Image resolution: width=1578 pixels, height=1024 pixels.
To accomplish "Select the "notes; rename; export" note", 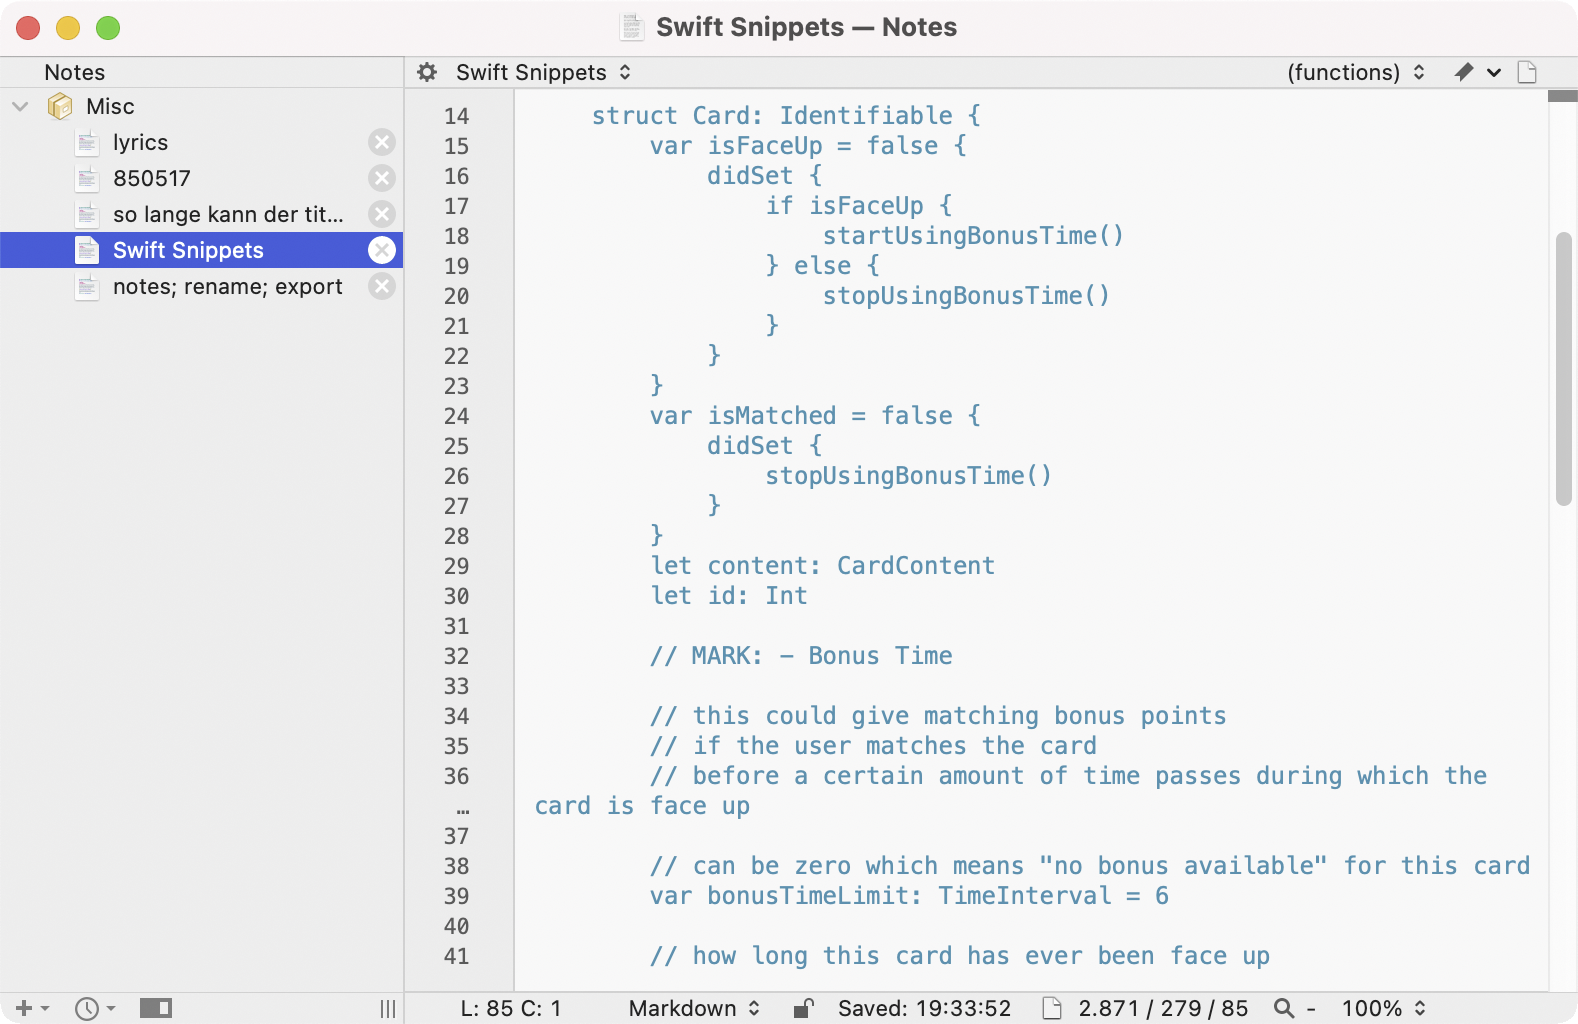I will click(227, 286).
